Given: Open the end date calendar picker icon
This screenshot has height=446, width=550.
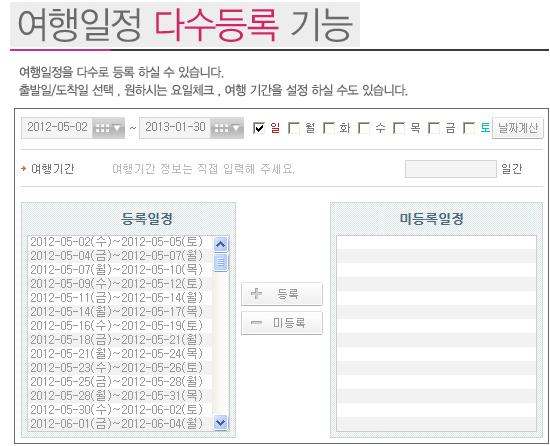Looking at the screenshot, I should pyautogui.click(x=227, y=128).
